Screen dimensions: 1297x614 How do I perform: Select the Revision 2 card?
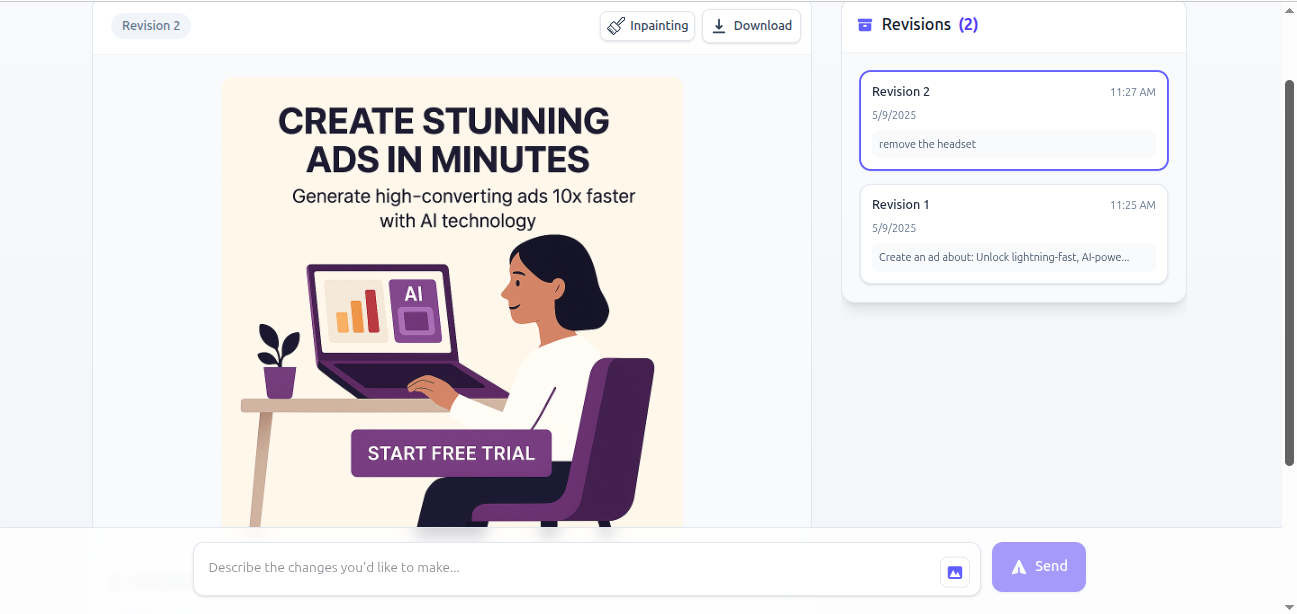click(1014, 120)
